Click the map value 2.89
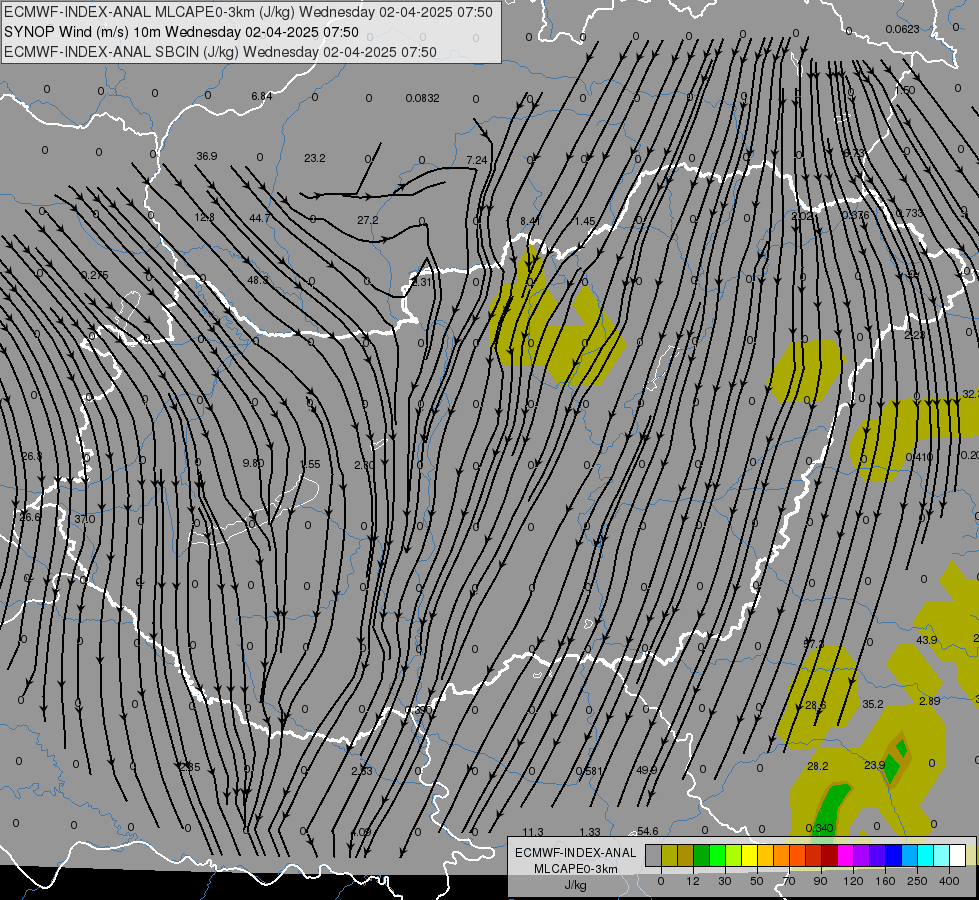 pos(930,701)
